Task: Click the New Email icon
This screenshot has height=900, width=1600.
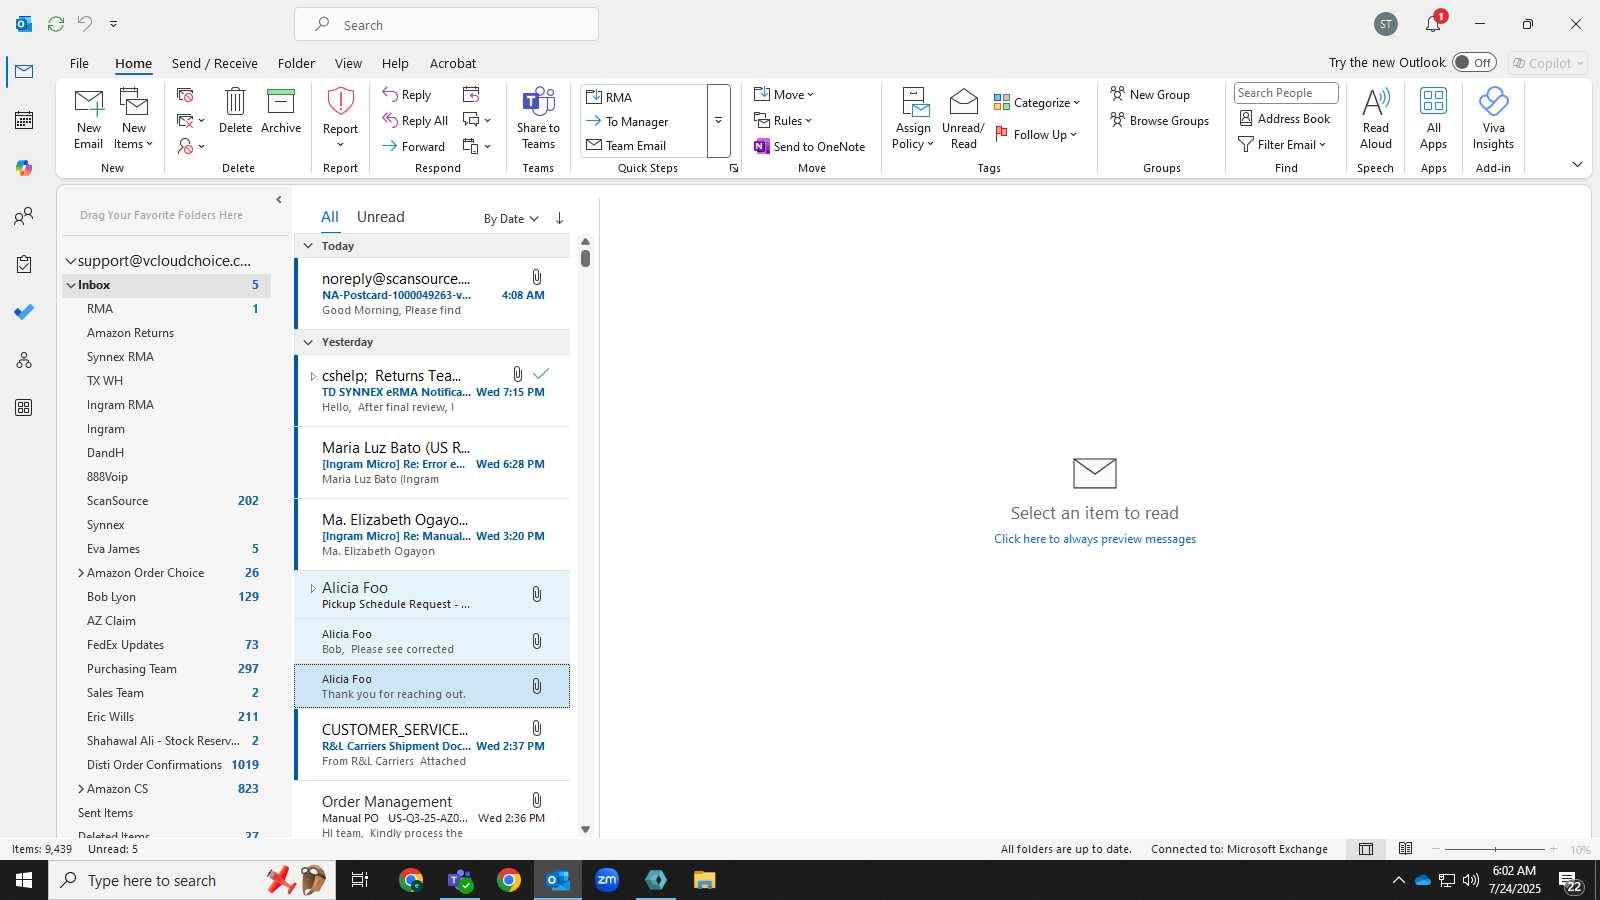Action: pyautogui.click(x=89, y=102)
